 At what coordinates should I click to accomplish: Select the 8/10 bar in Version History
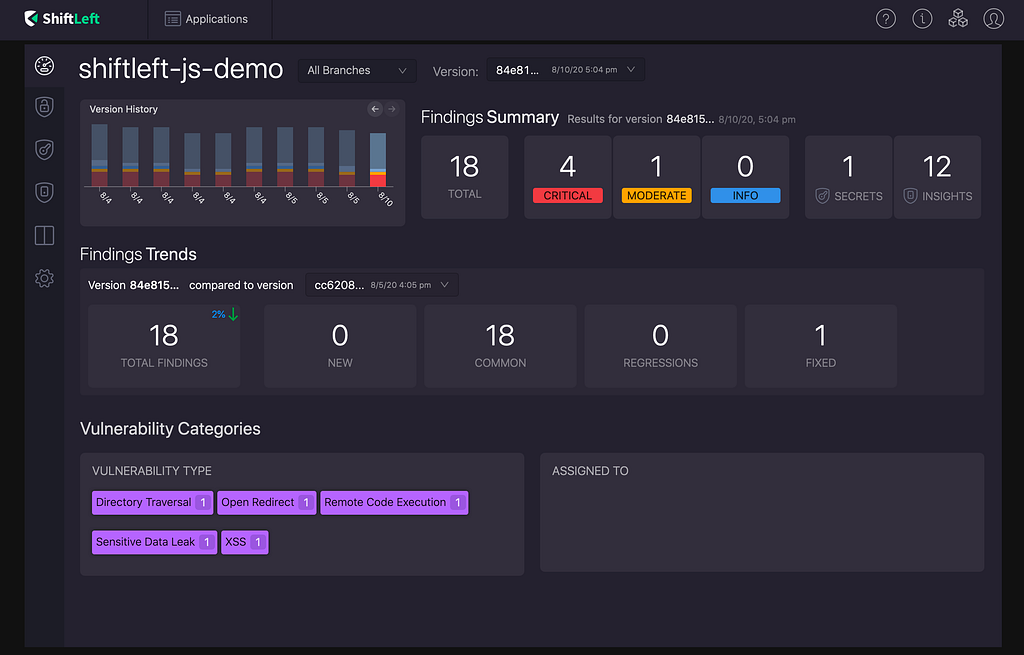point(377,160)
